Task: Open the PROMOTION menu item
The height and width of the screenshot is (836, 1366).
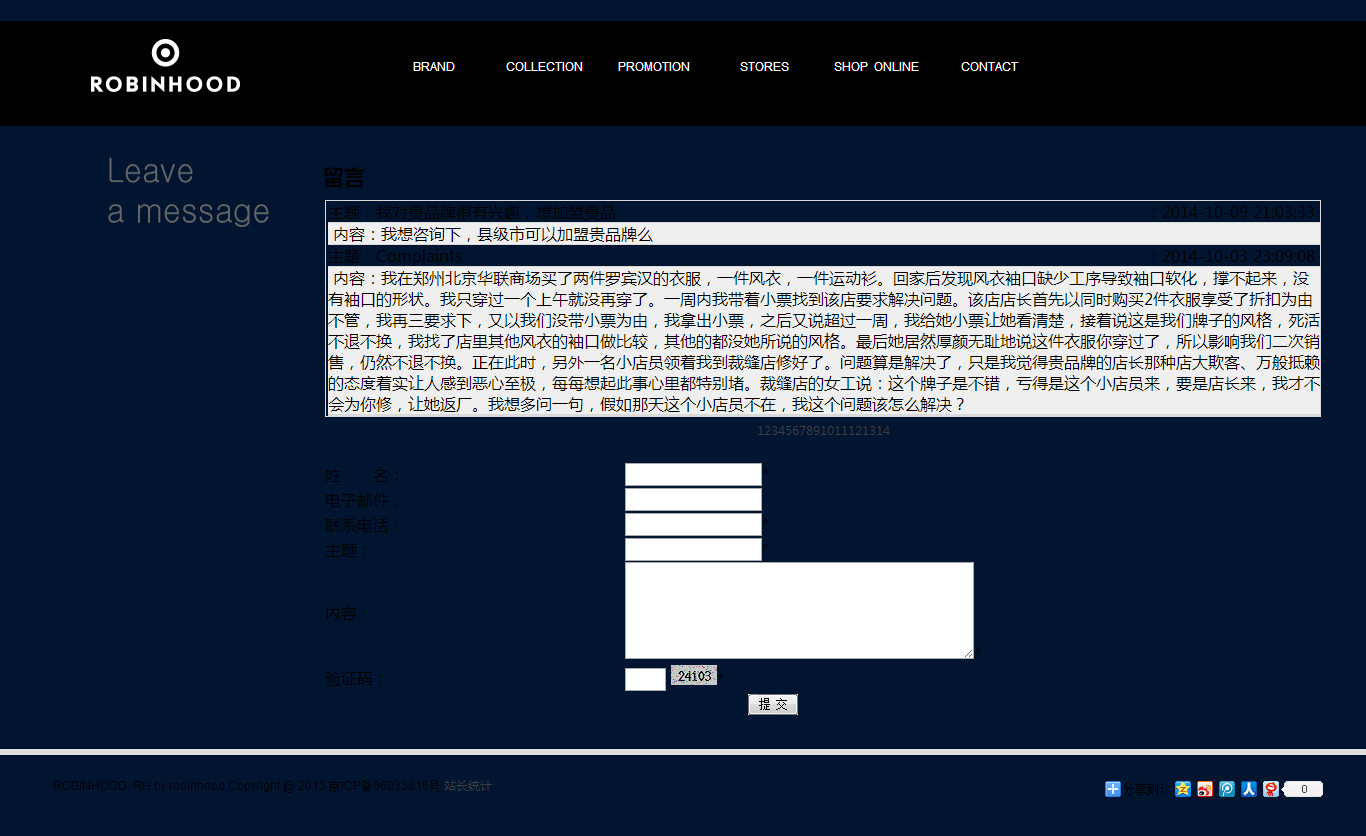Action: coord(653,67)
